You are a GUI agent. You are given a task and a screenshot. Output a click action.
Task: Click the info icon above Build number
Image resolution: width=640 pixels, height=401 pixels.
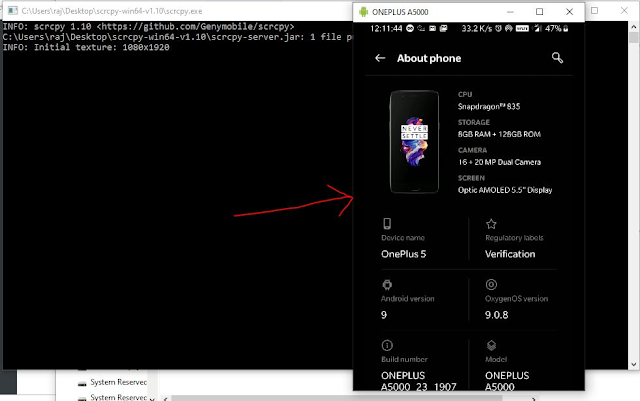[387, 345]
